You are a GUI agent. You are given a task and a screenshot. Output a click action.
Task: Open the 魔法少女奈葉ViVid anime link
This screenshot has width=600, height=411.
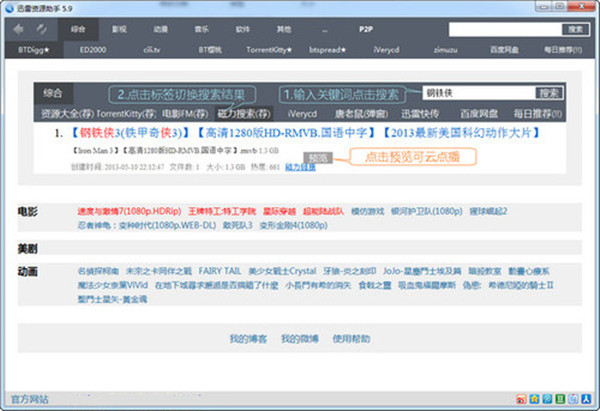[x=112, y=285]
